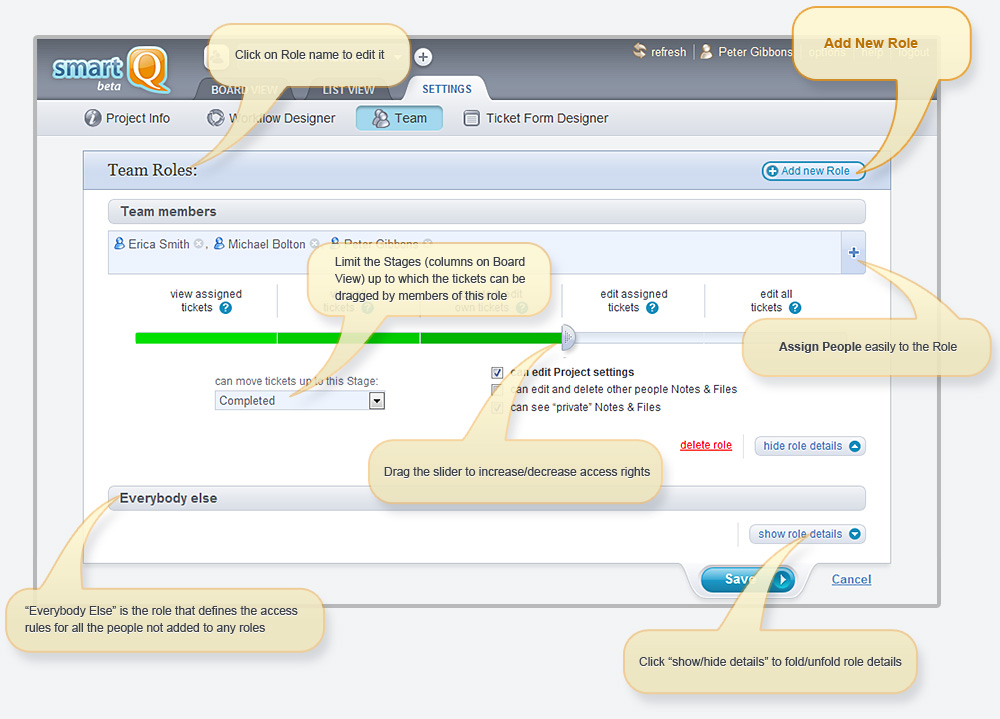Toggle can see private Notes & Files
Image resolution: width=1000 pixels, height=719 pixels.
497,408
